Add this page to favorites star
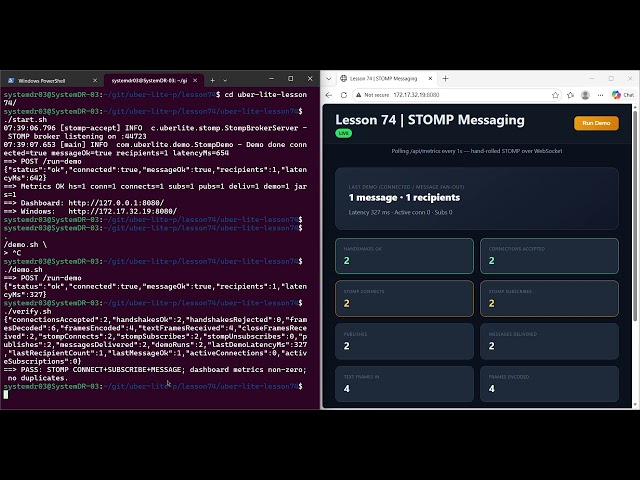Image resolution: width=640 pixels, height=480 pixels. (x=555, y=95)
